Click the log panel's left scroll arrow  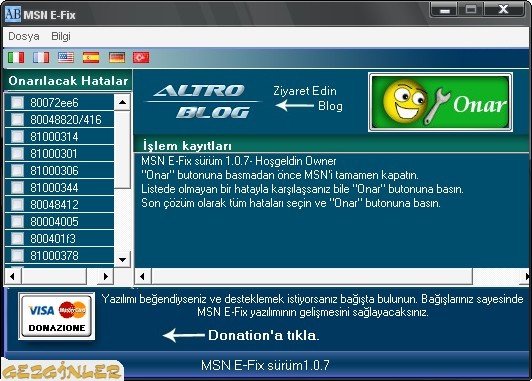coord(143,276)
